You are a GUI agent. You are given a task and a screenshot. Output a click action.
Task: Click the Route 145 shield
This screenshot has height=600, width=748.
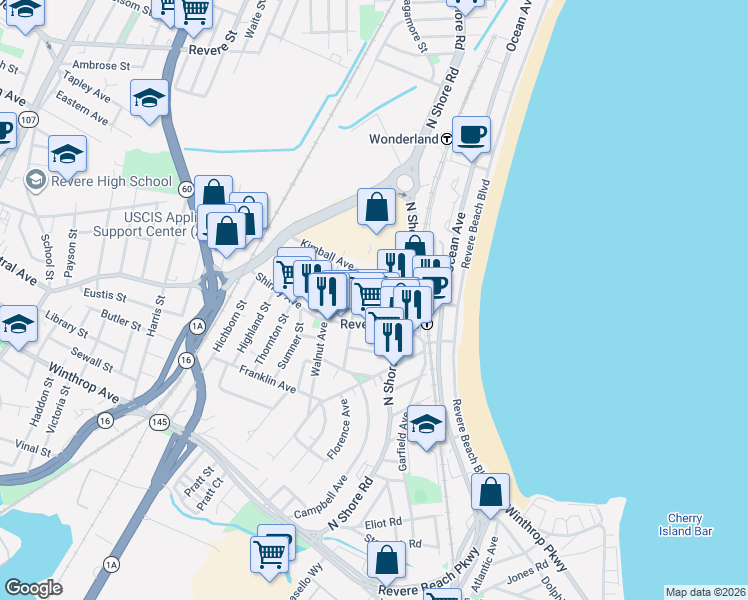click(159, 422)
